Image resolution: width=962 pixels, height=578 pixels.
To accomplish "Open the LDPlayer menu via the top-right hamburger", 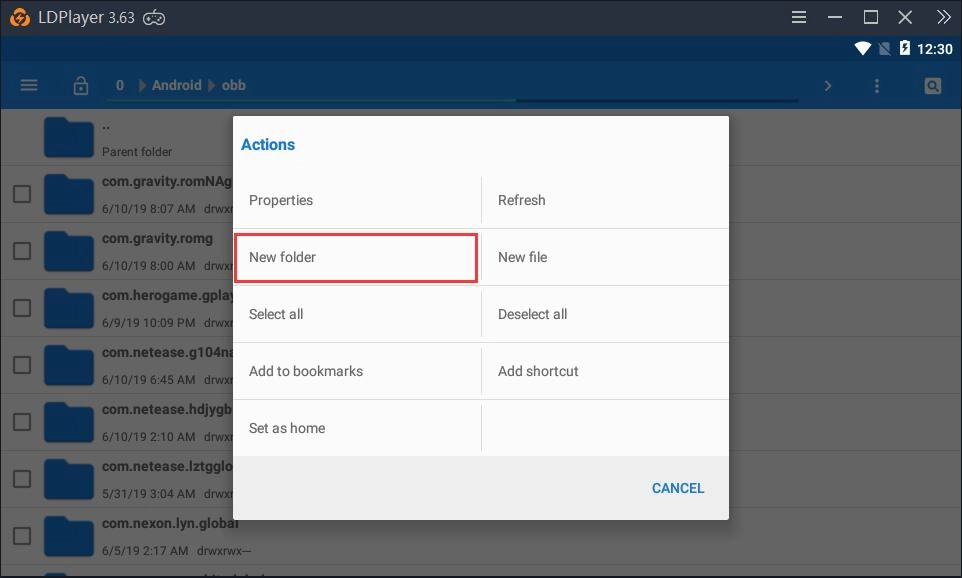I will click(798, 16).
